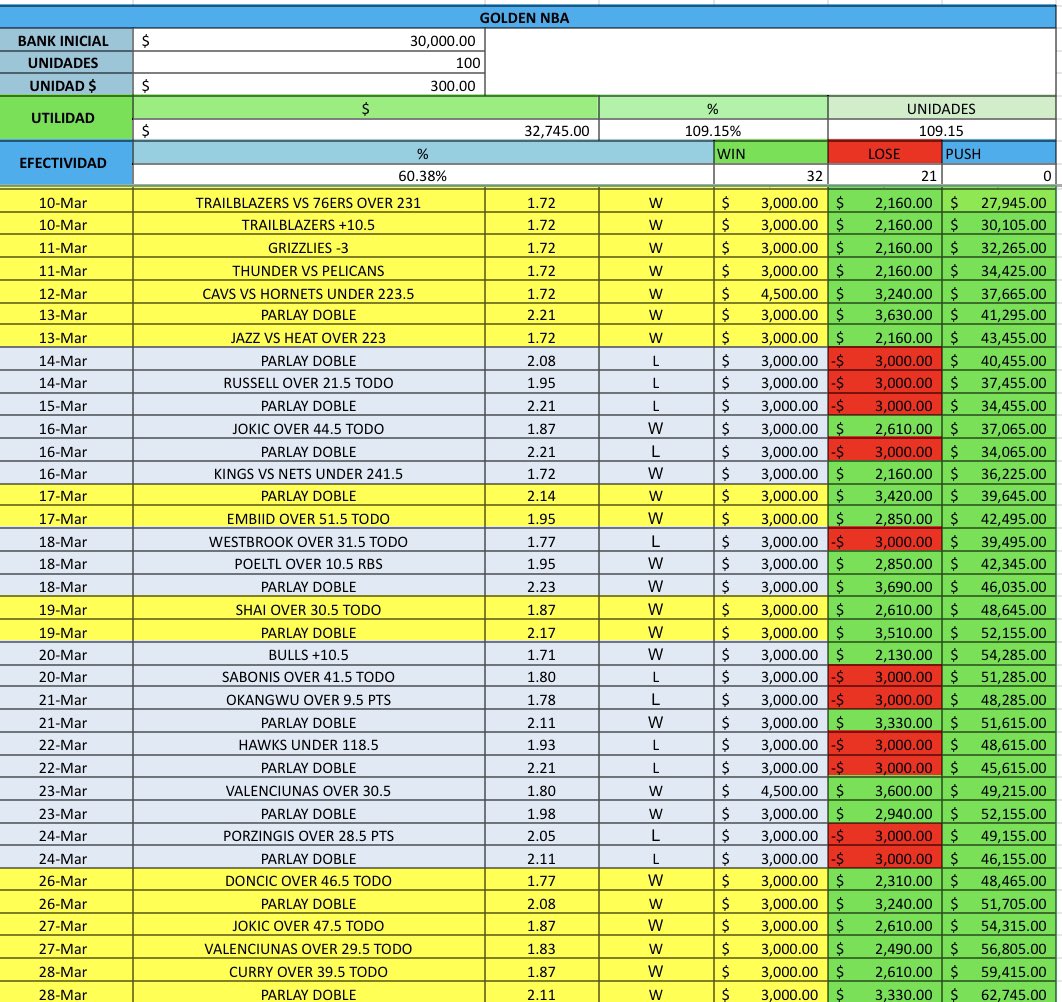Click CAVS VS HORNETS UNDER 223.5 cell
The height and width of the screenshot is (1002, 1062).
(x=309, y=294)
